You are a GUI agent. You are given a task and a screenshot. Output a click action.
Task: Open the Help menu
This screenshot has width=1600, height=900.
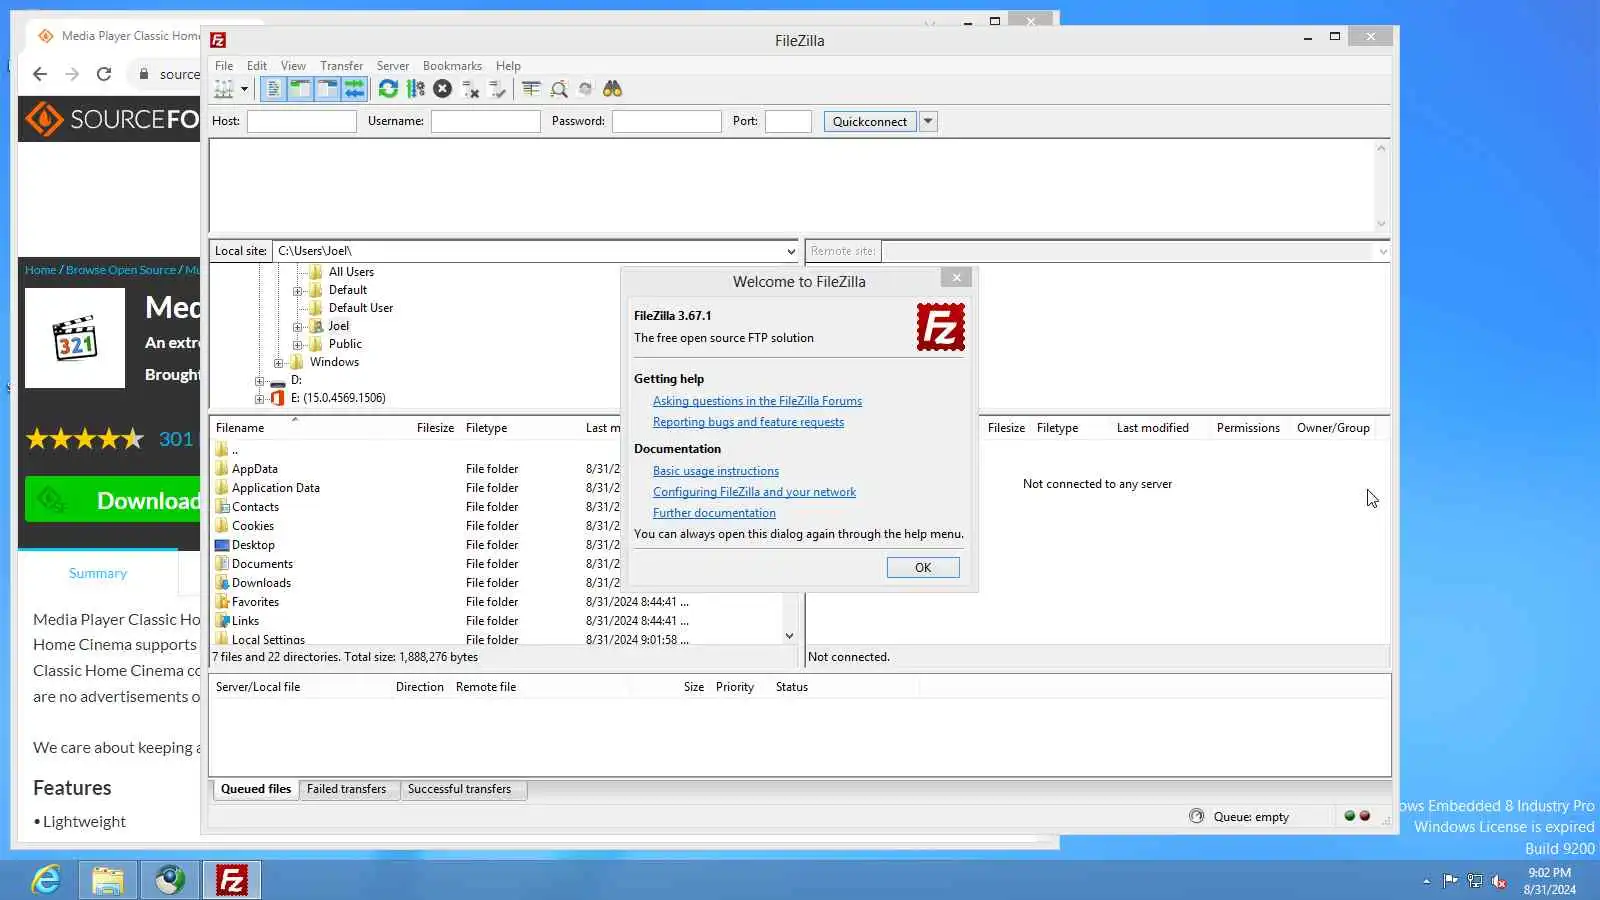click(508, 66)
